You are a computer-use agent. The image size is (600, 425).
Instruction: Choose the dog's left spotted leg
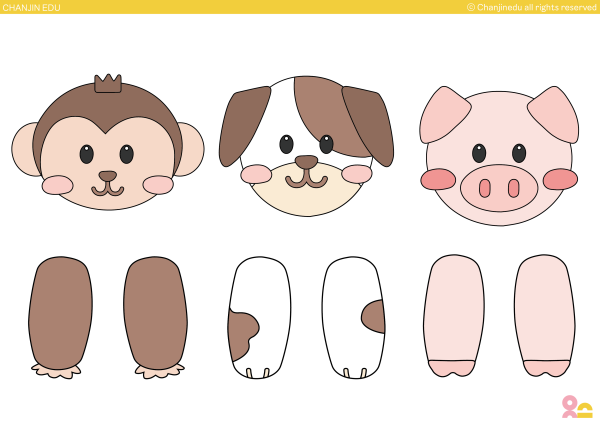[260, 315]
